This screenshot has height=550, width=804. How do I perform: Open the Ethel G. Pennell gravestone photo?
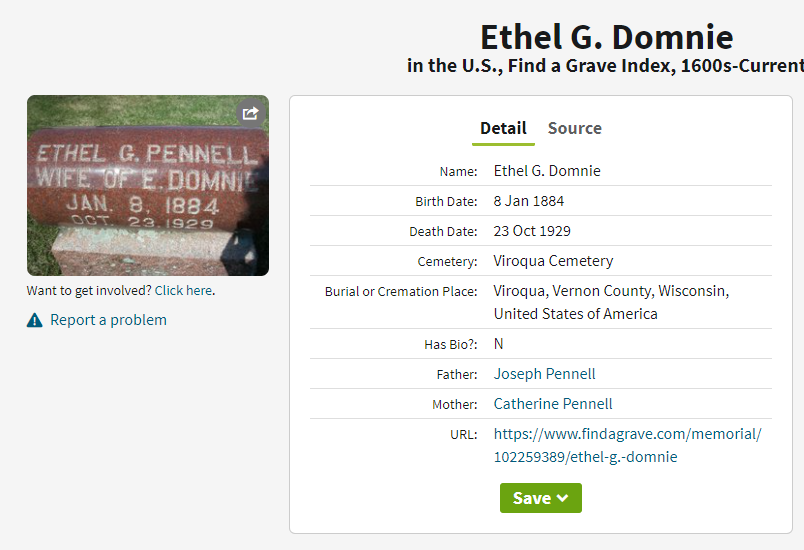point(148,186)
